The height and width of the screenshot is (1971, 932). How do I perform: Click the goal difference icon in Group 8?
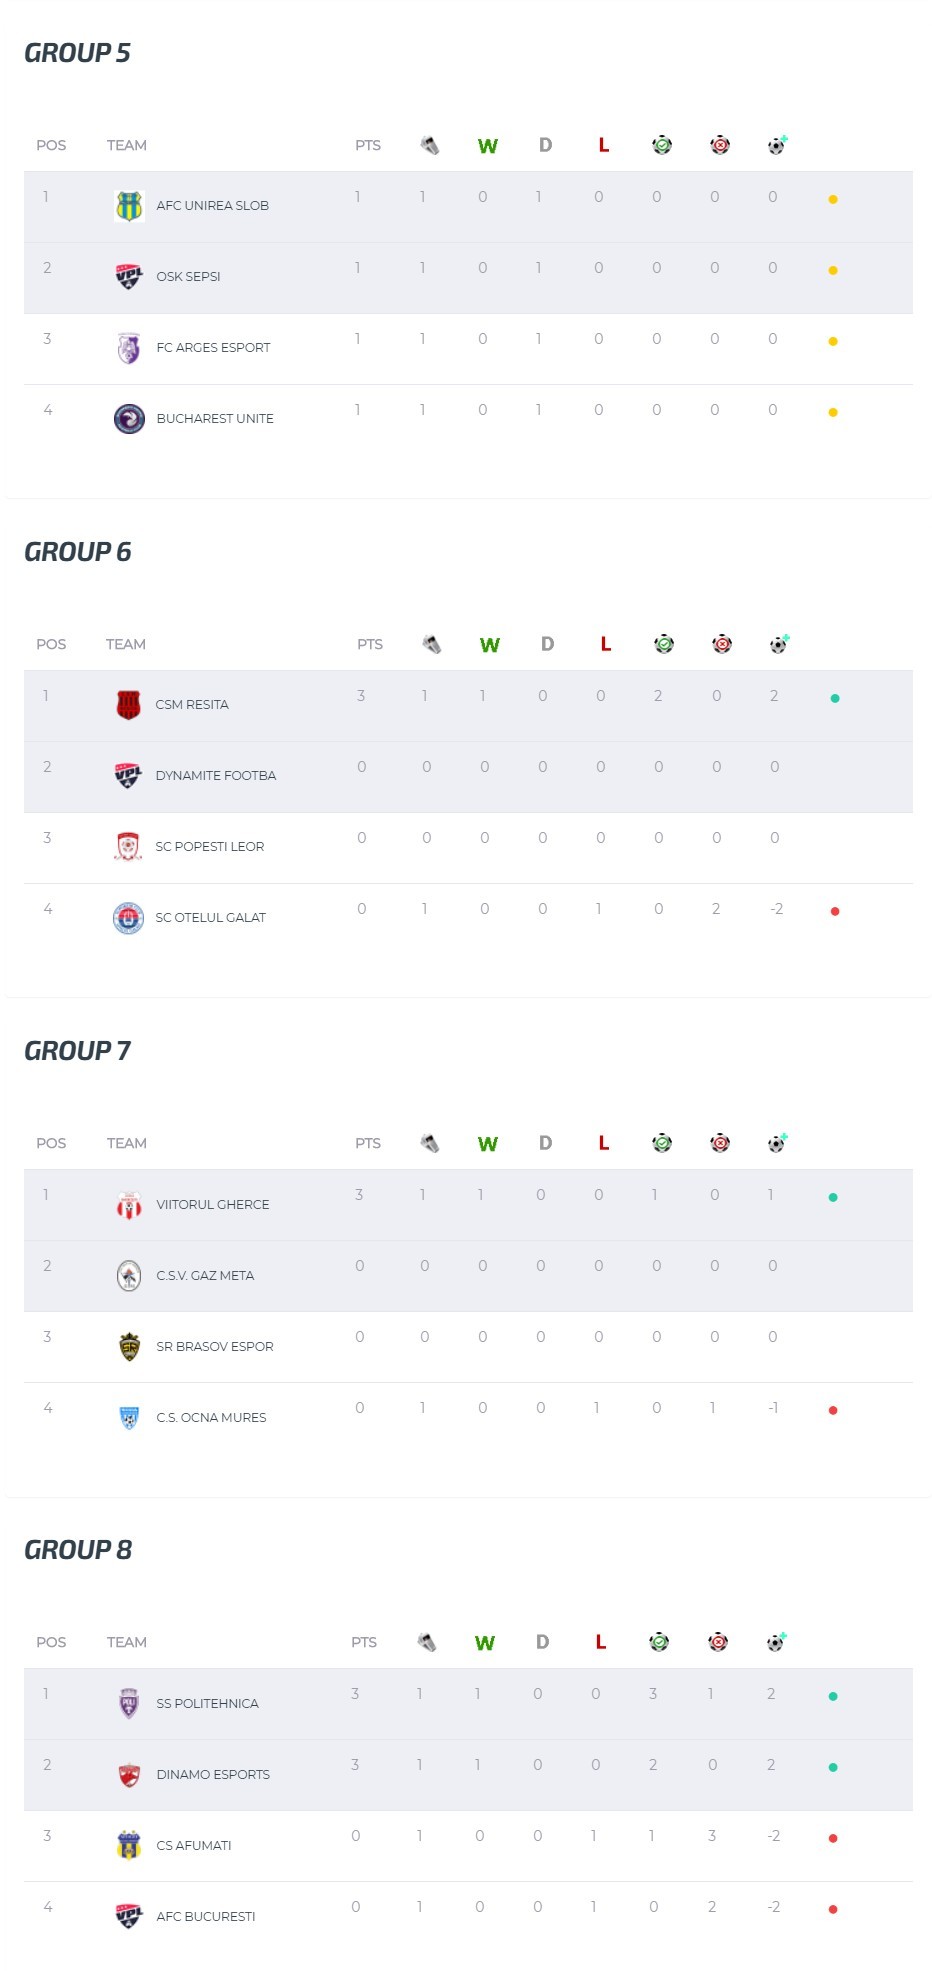click(x=777, y=1642)
